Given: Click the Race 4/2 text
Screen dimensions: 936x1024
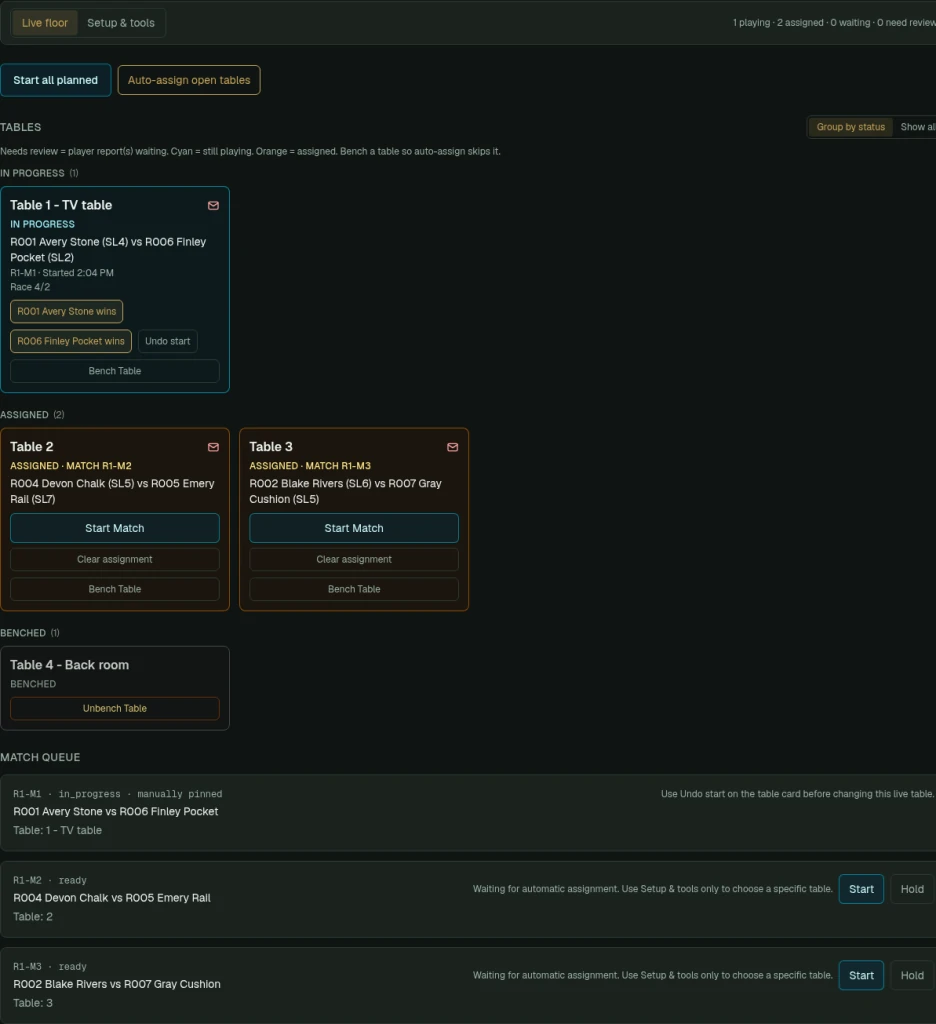Looking at the screenshot, I should (x=30, y=287).
